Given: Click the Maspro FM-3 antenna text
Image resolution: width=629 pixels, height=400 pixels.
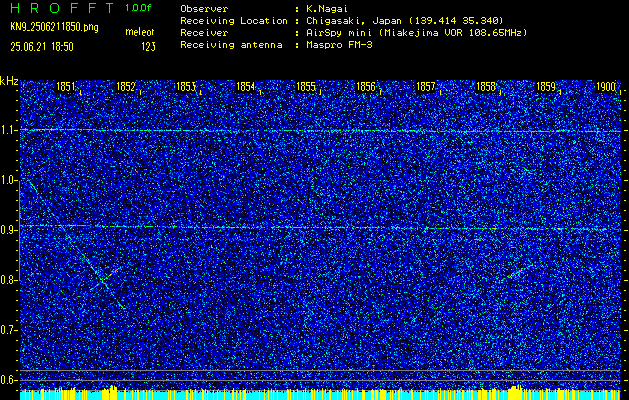Looking at the screenshot, I should [x=339, y=45].
